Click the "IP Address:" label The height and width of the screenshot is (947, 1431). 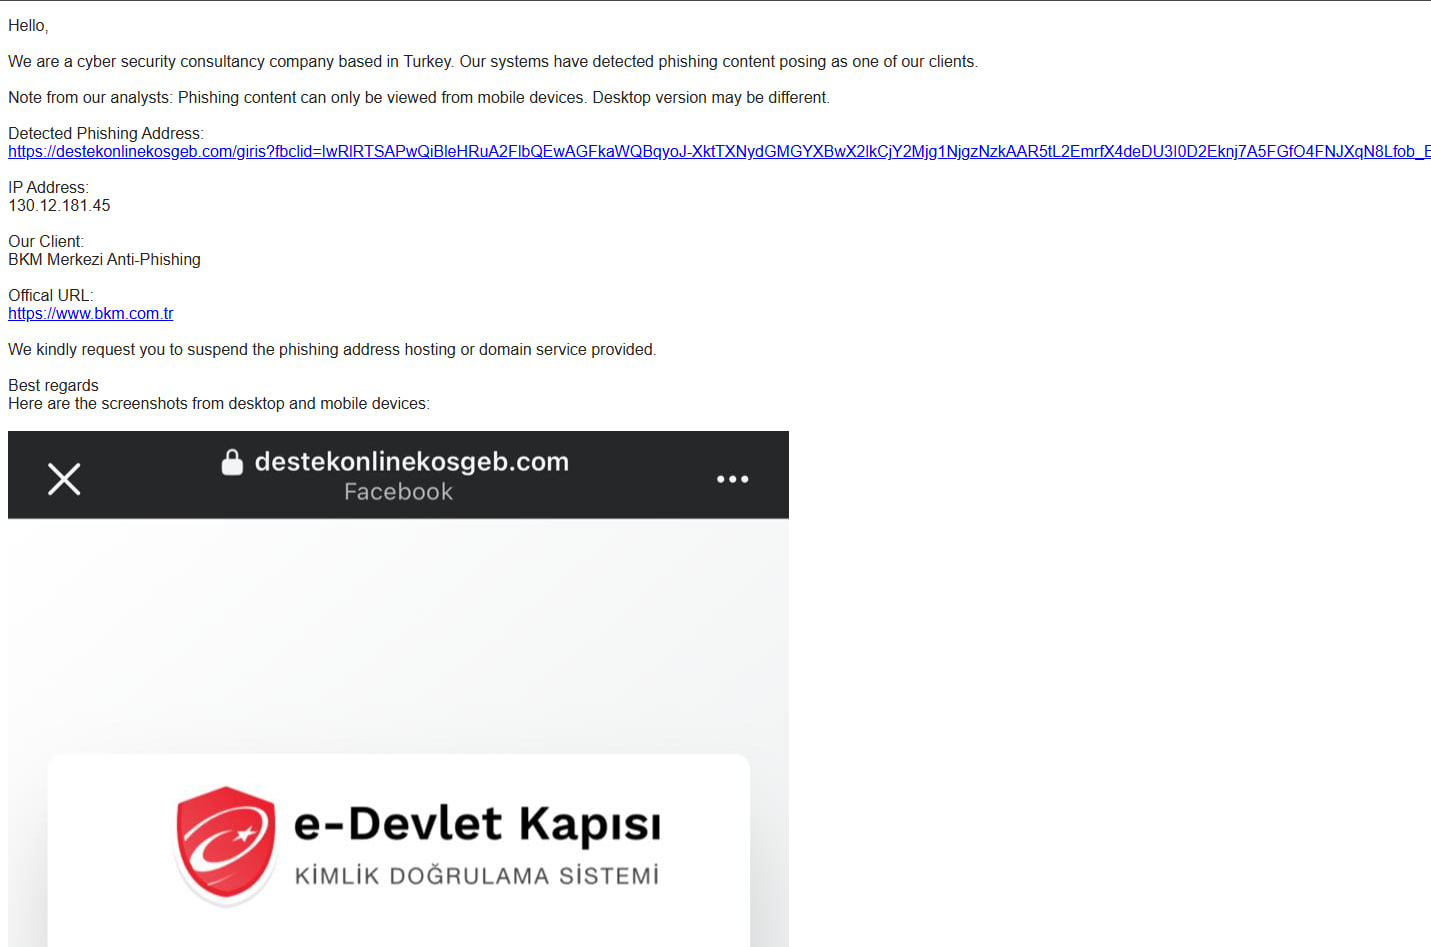(x=48, y=188)
